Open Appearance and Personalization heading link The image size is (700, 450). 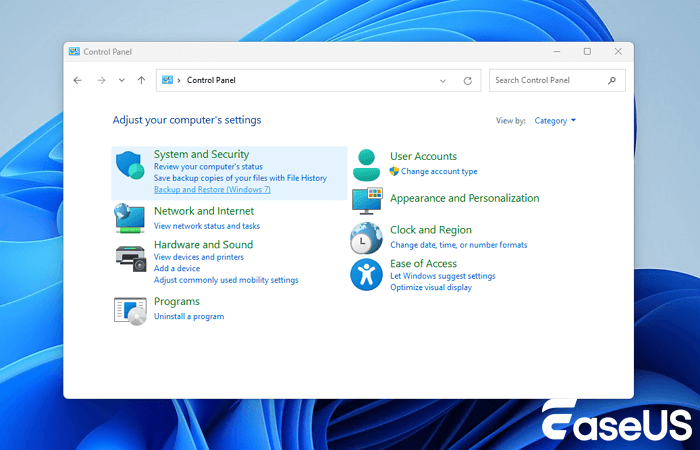464,198
